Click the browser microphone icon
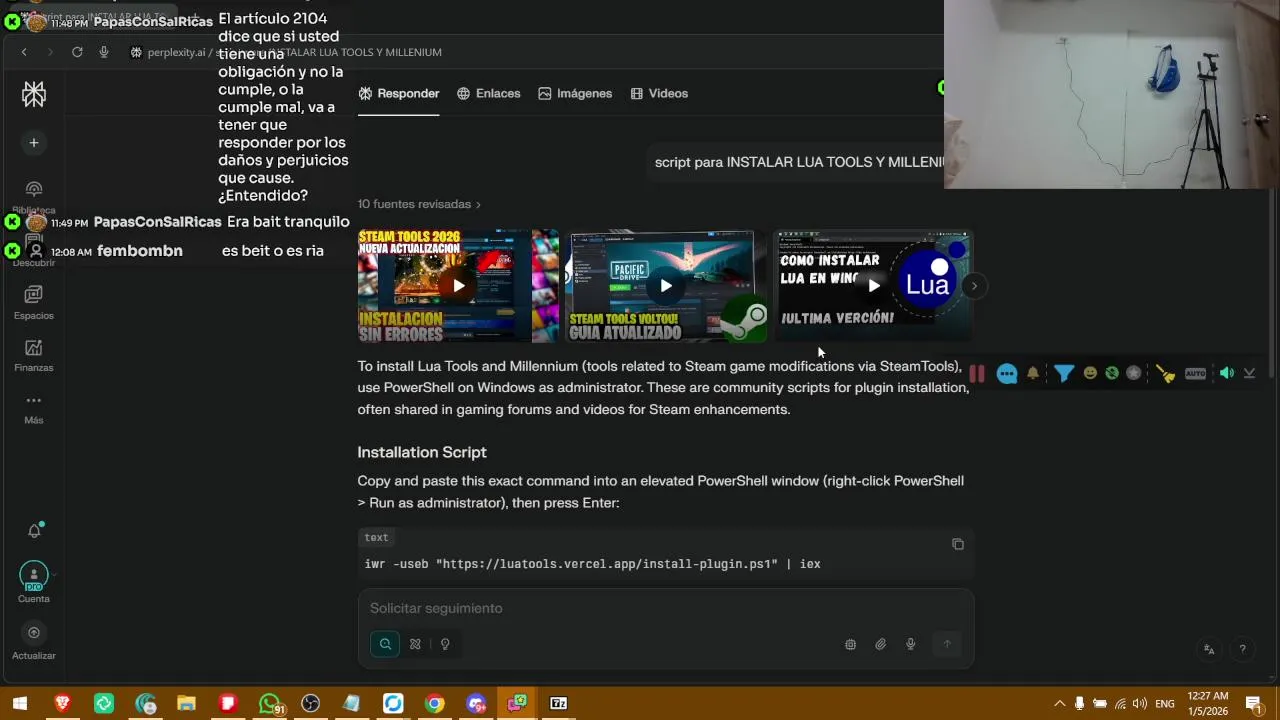1280x720 pixels. point(104,52)
